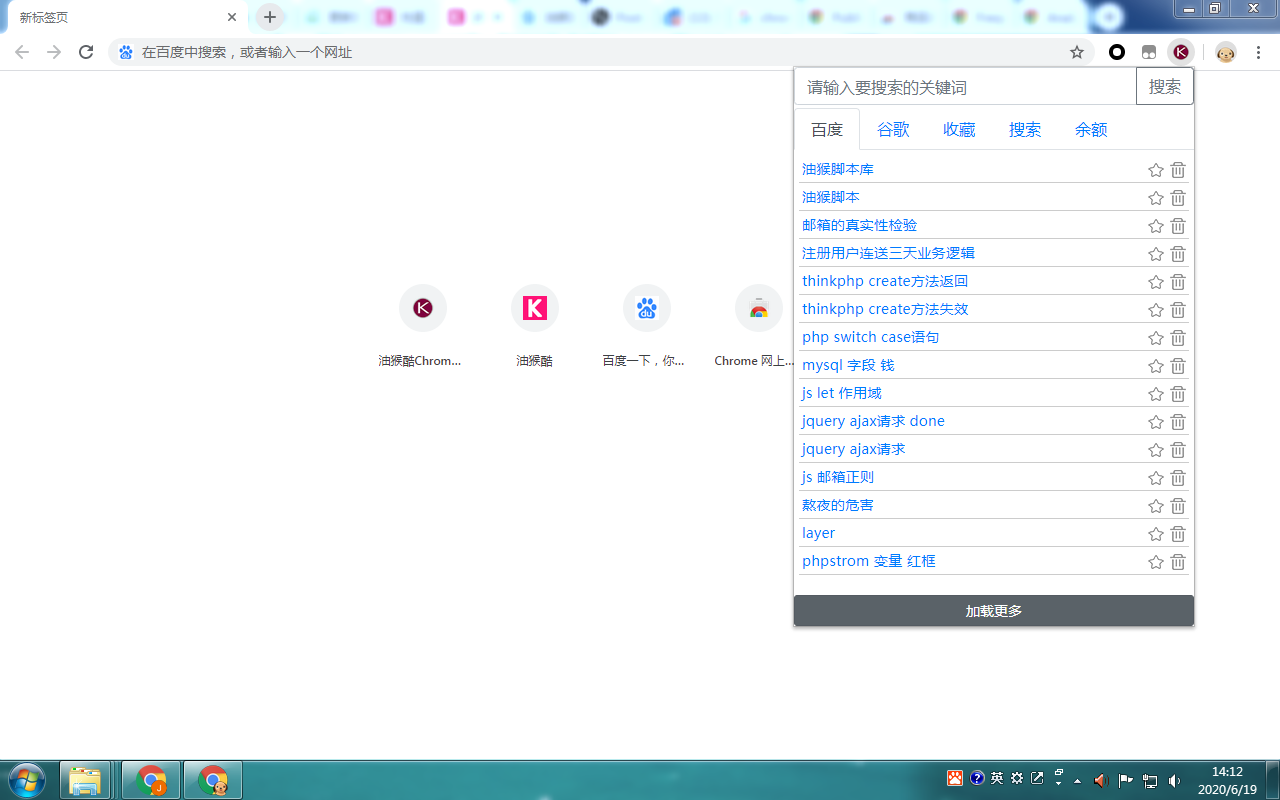Remove the 注册用户连送三天业务逻辑 entry

point(1178,254)
